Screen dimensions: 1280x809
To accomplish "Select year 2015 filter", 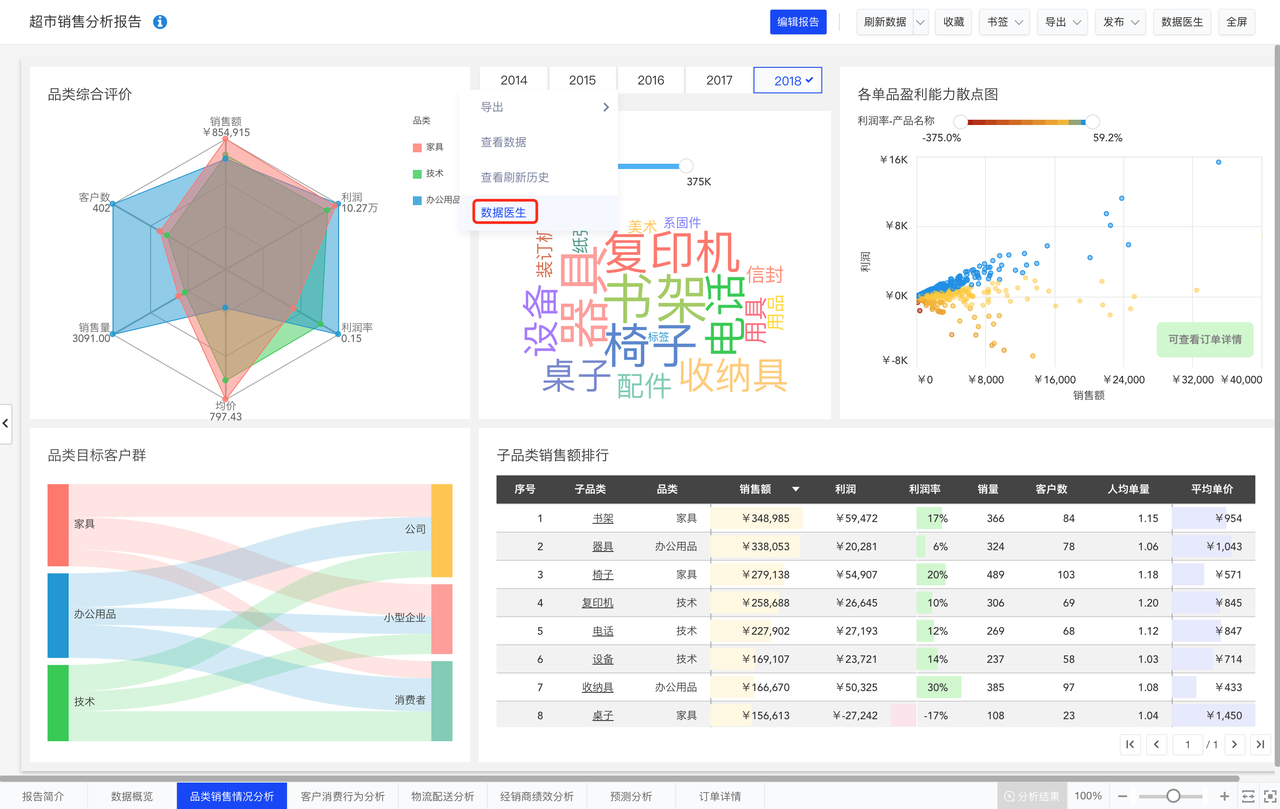I will 582,80.
